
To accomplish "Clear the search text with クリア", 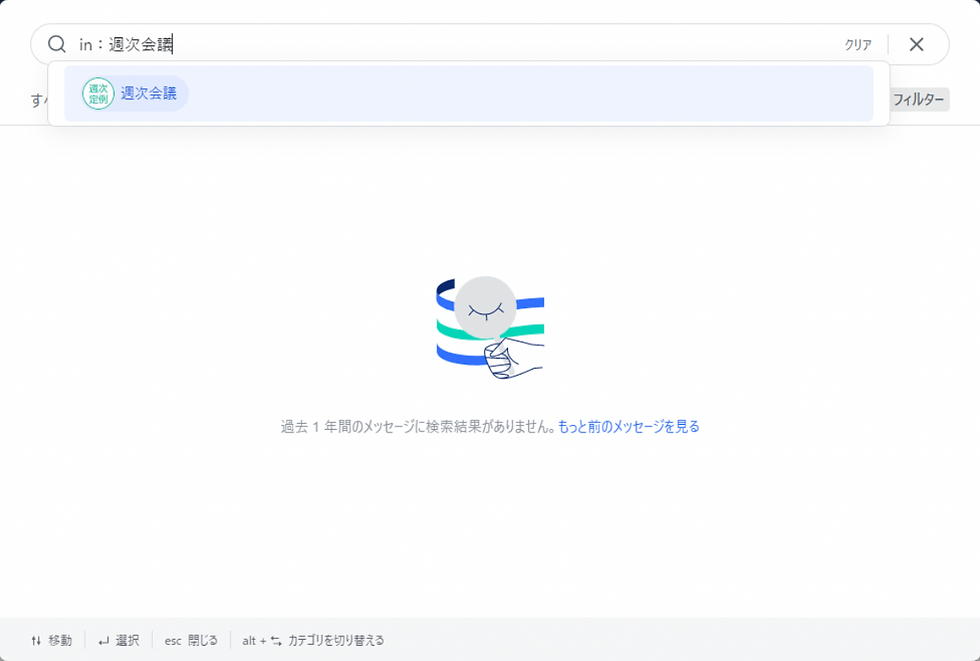I will [858, 44].
